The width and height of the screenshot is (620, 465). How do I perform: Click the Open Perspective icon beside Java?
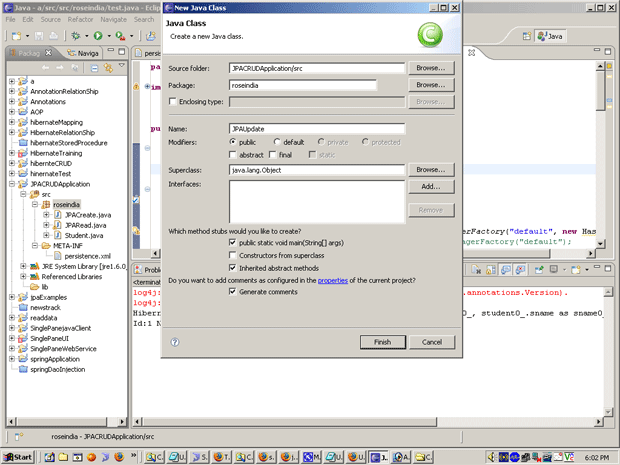(527, 36)
